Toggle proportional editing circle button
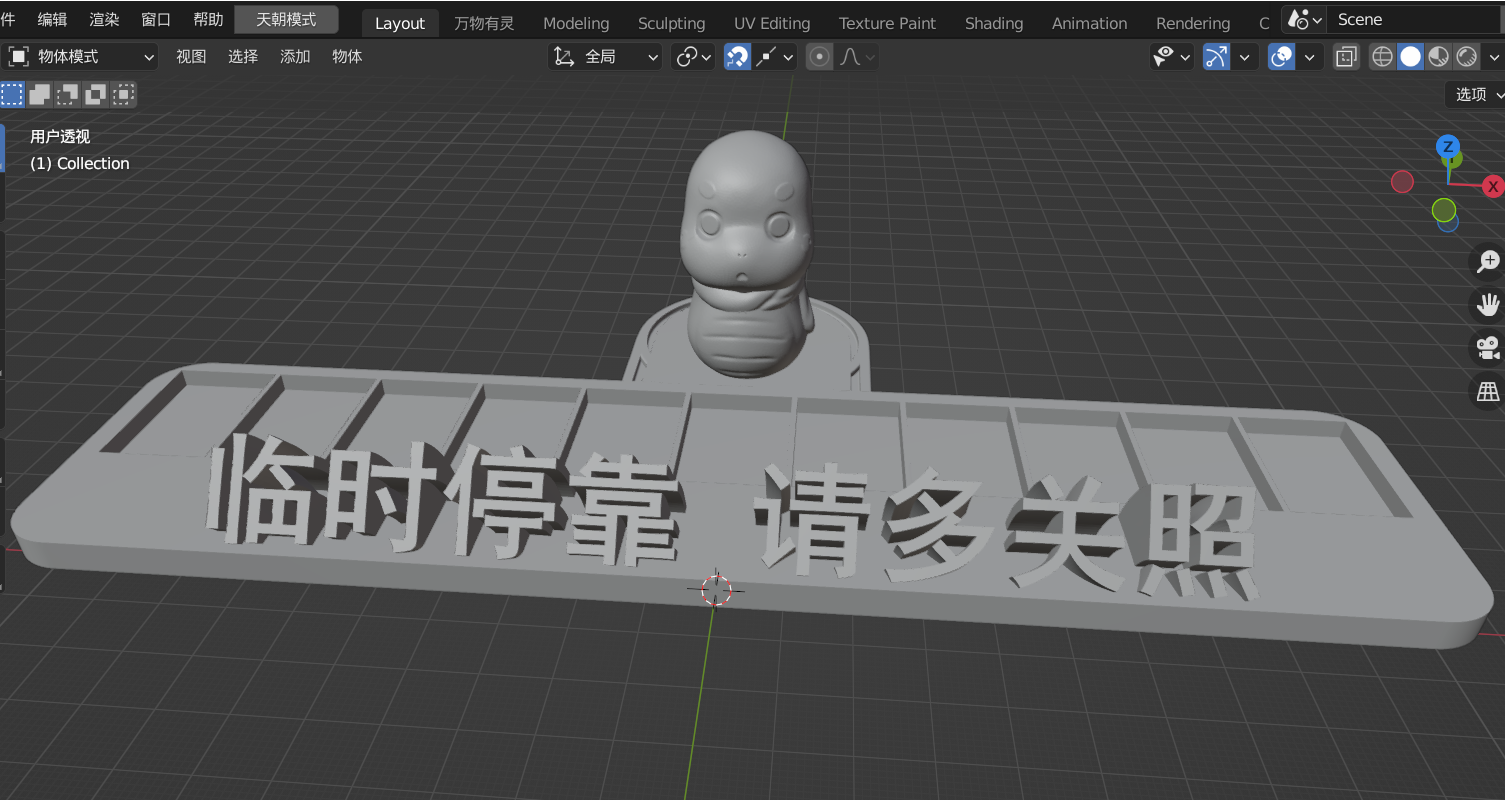Viewport: 1505px width, 800px height. [x=820, y=57]
